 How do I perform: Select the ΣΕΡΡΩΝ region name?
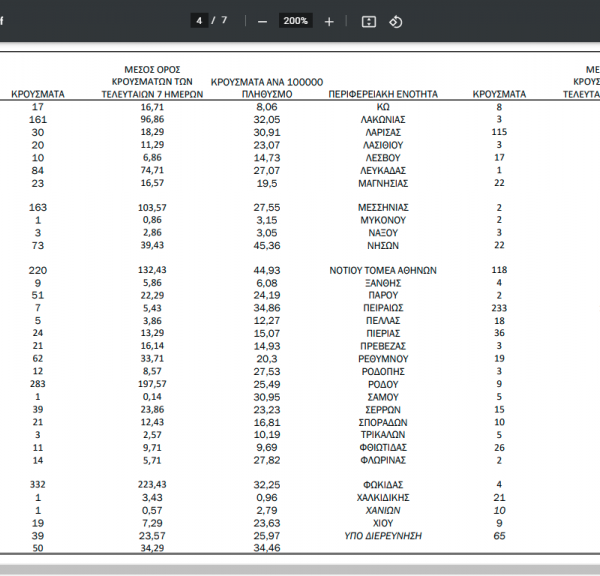click(383, 410)
